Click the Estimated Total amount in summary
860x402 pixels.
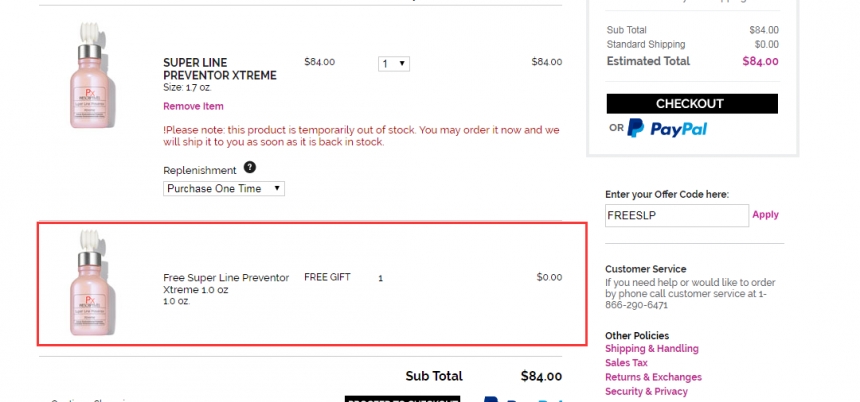pos(760,61)
